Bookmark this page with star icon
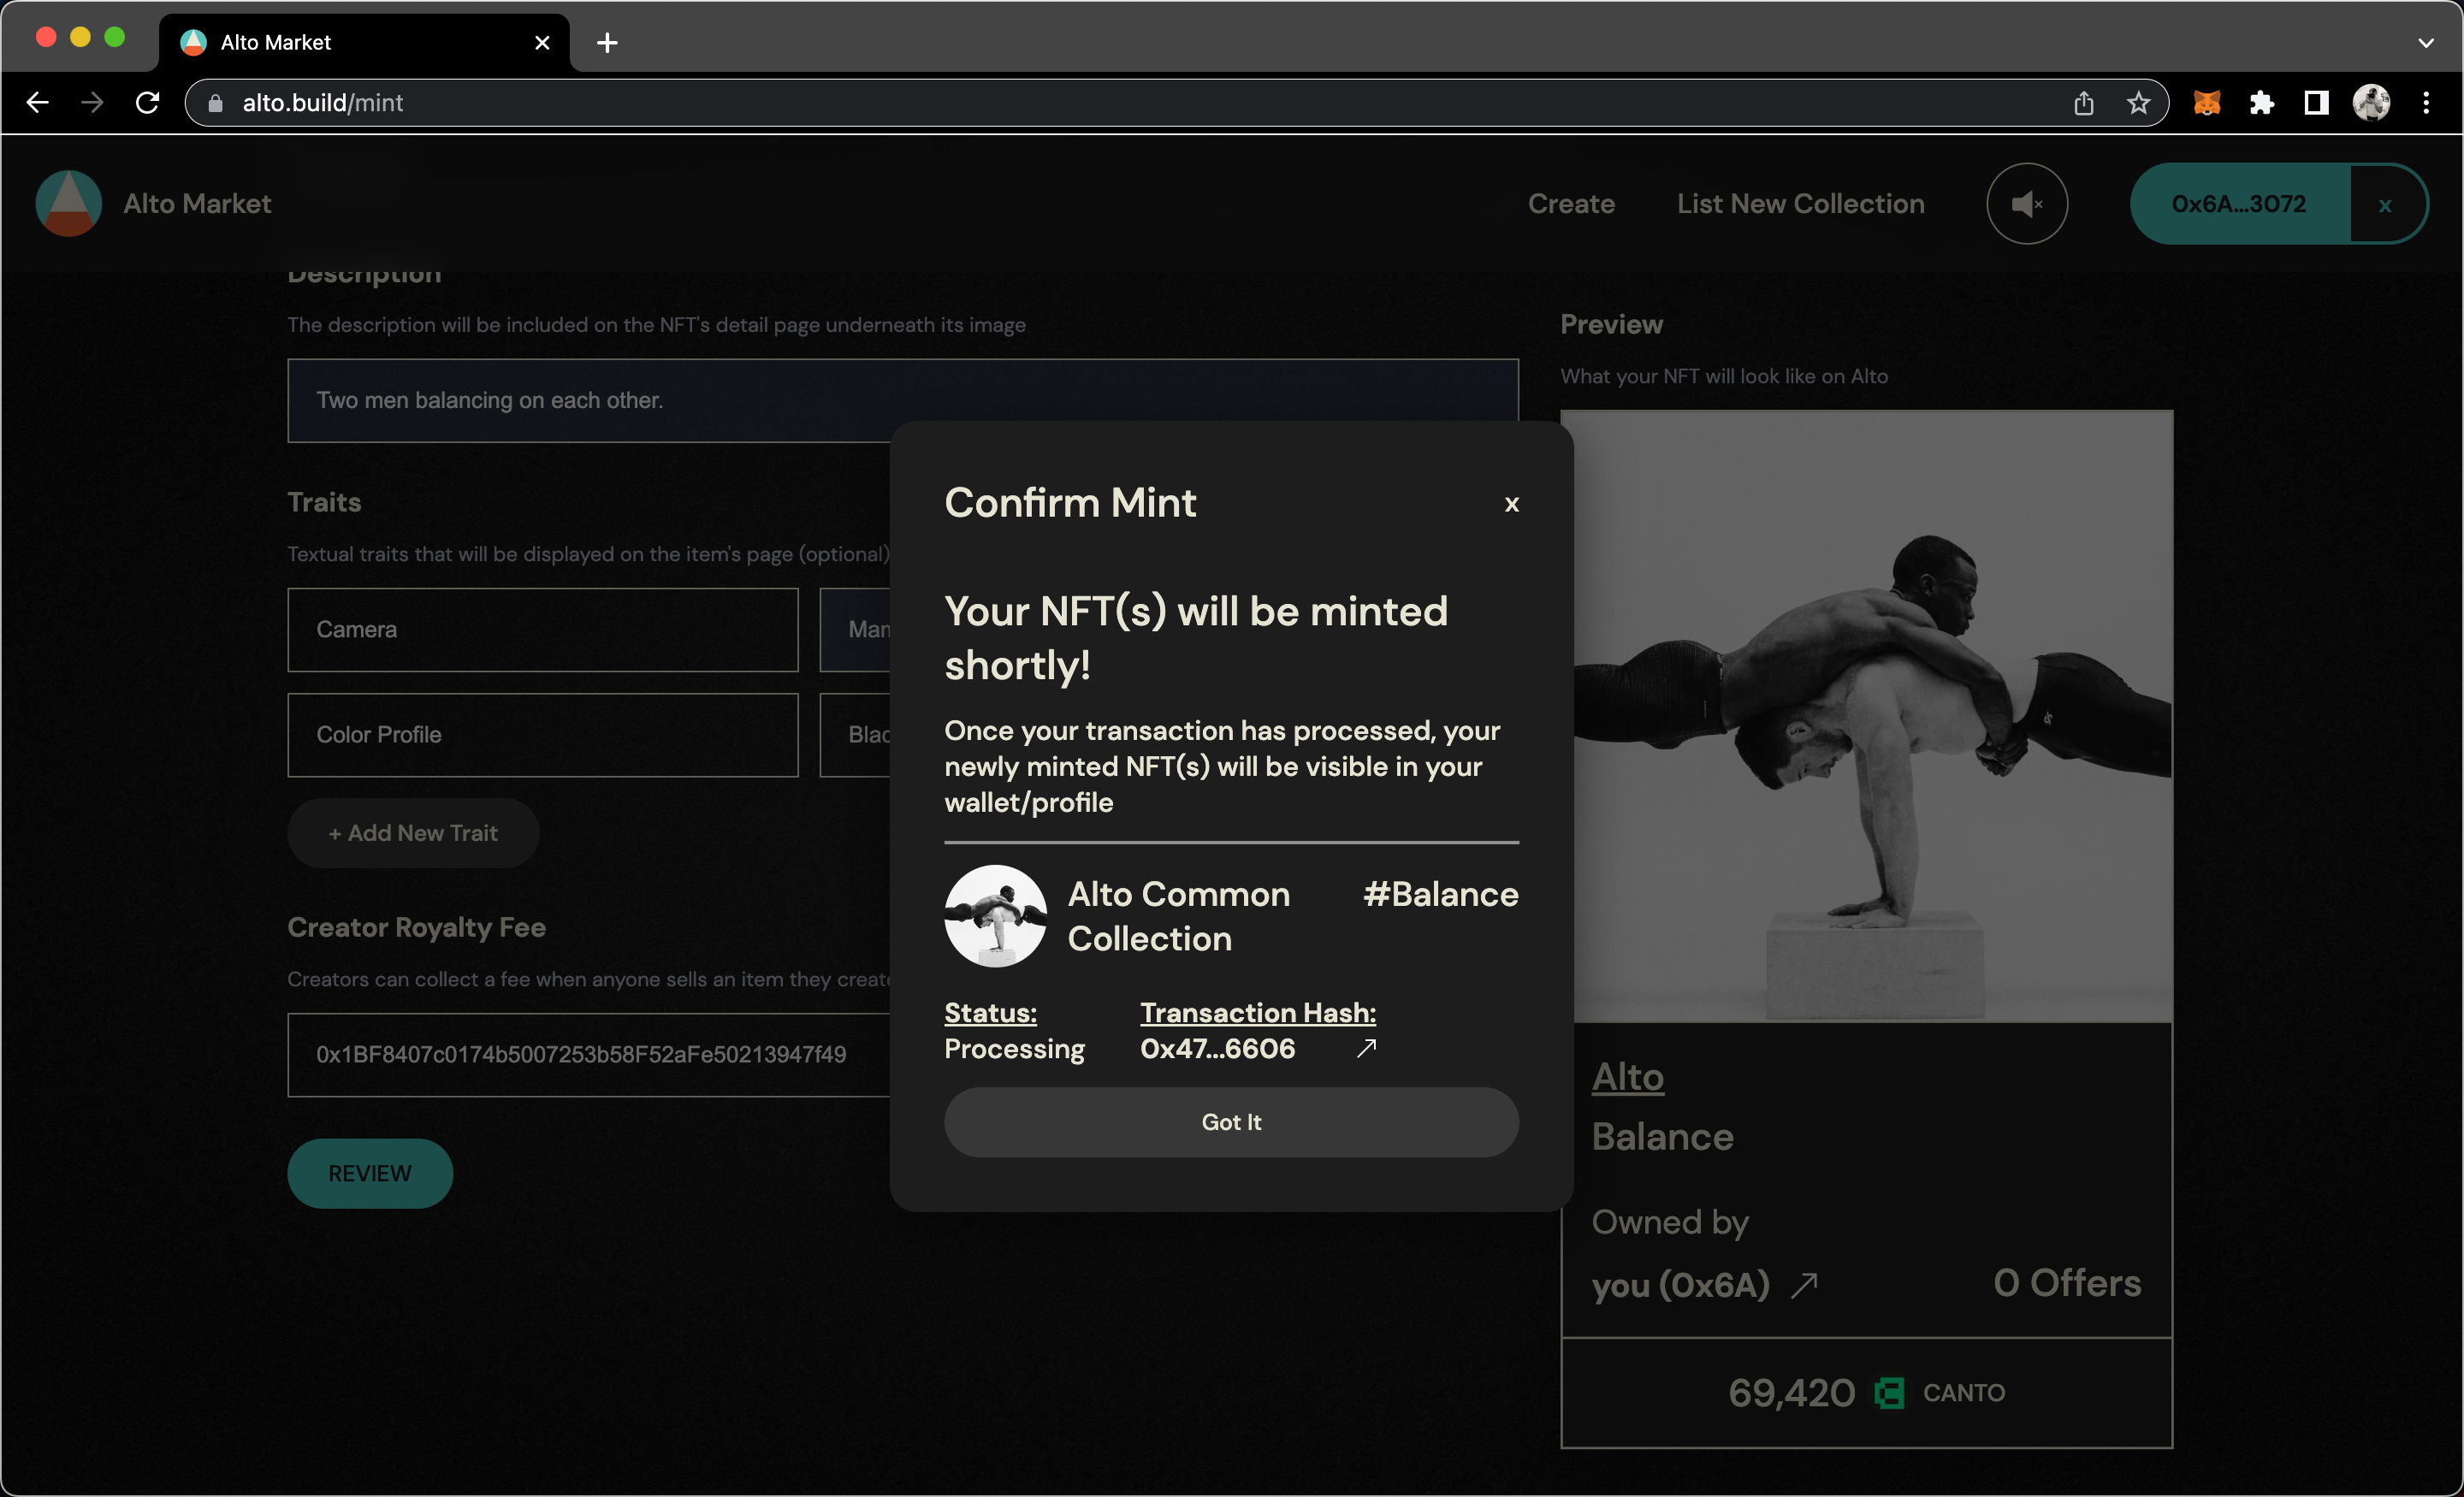This screenshot has width=2464, height=1497. 2138,103
